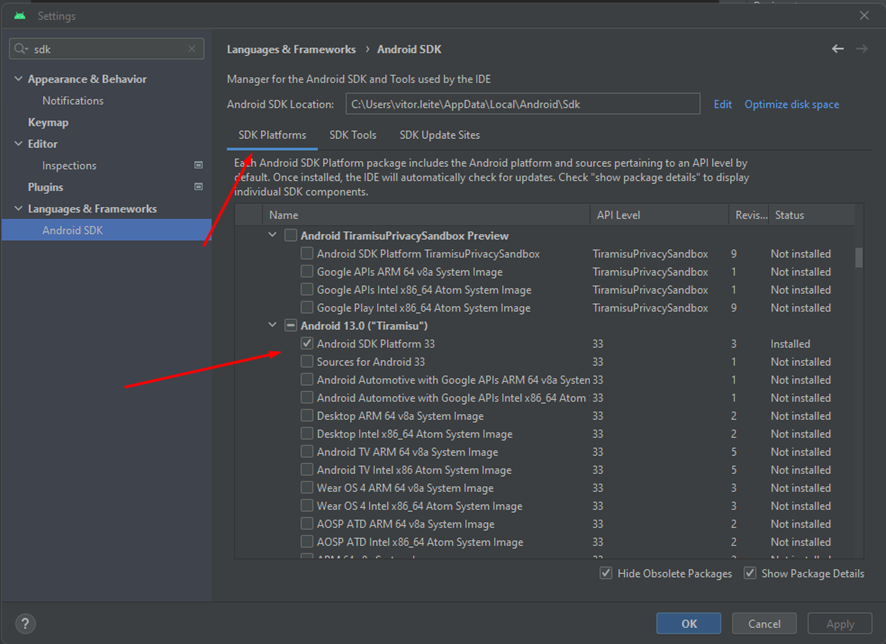Click the back navigation arrow

[x=838, y=49]
